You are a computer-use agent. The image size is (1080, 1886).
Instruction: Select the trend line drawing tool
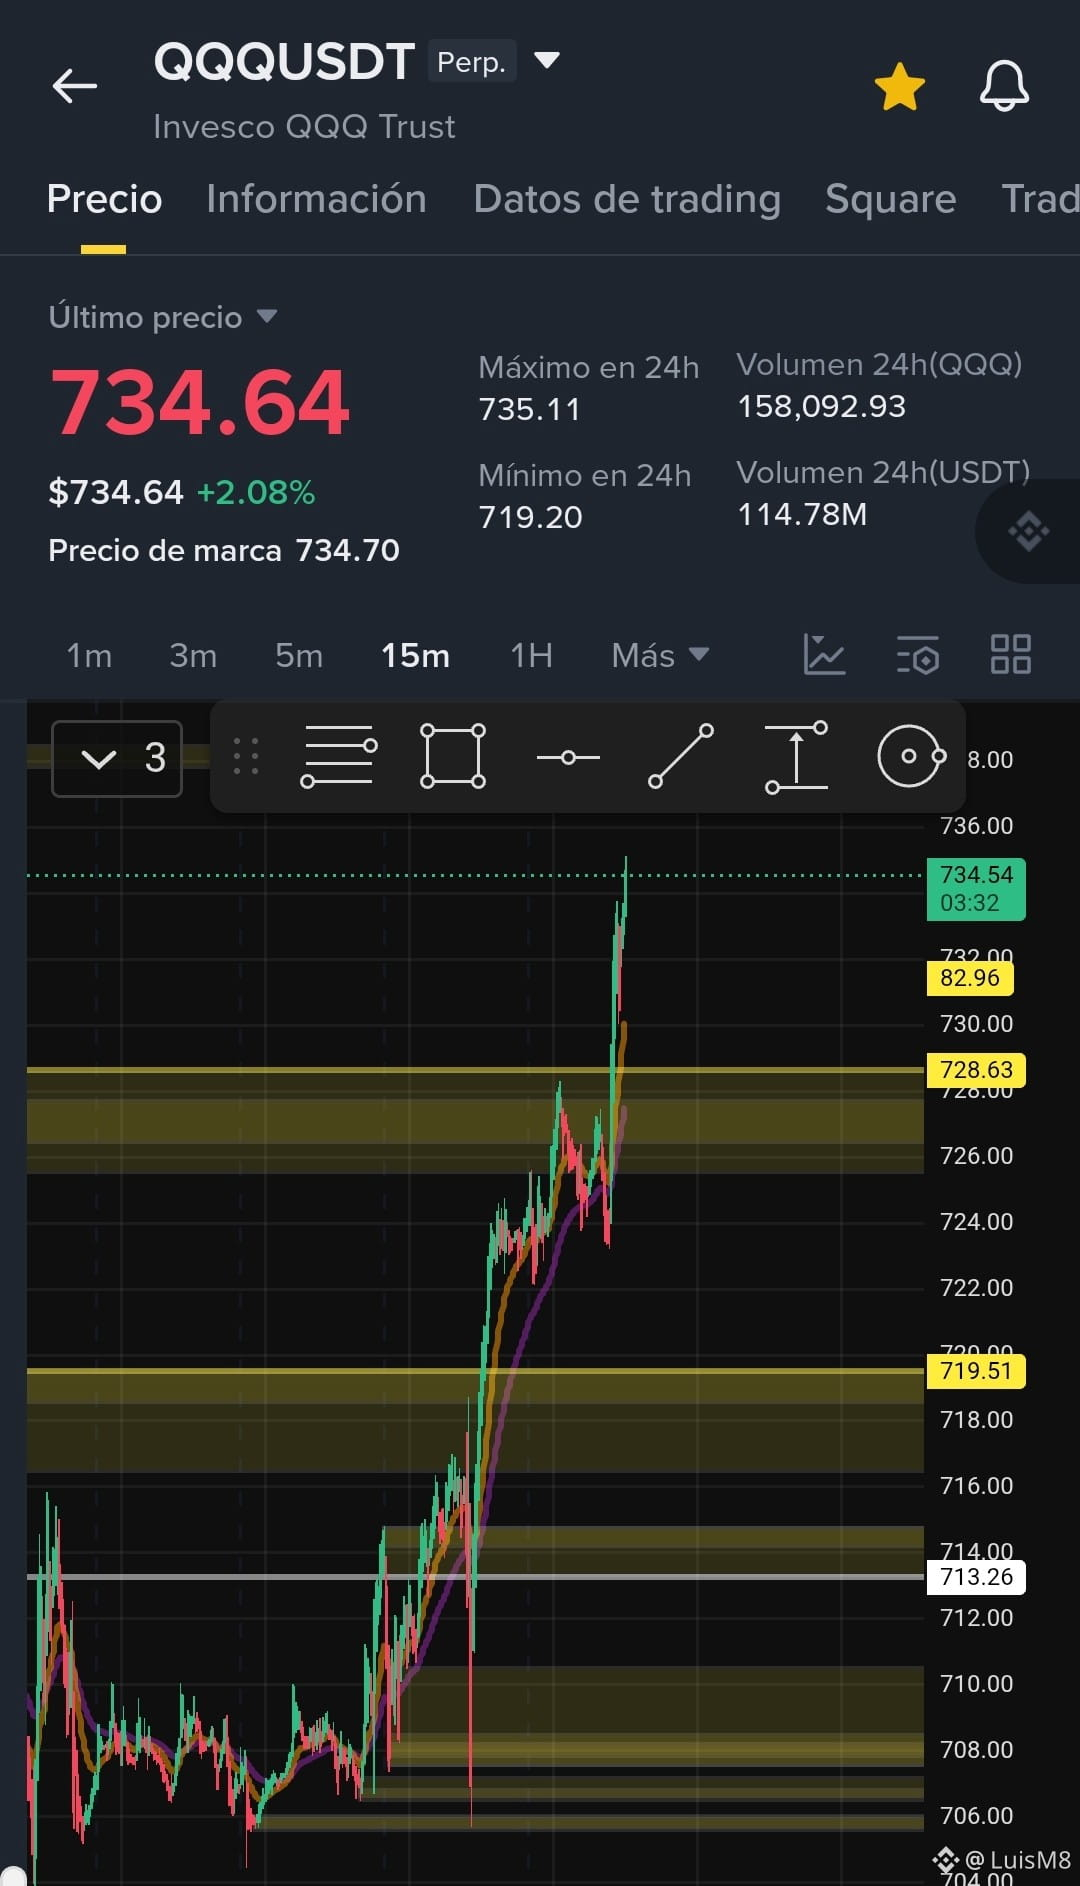681,757
